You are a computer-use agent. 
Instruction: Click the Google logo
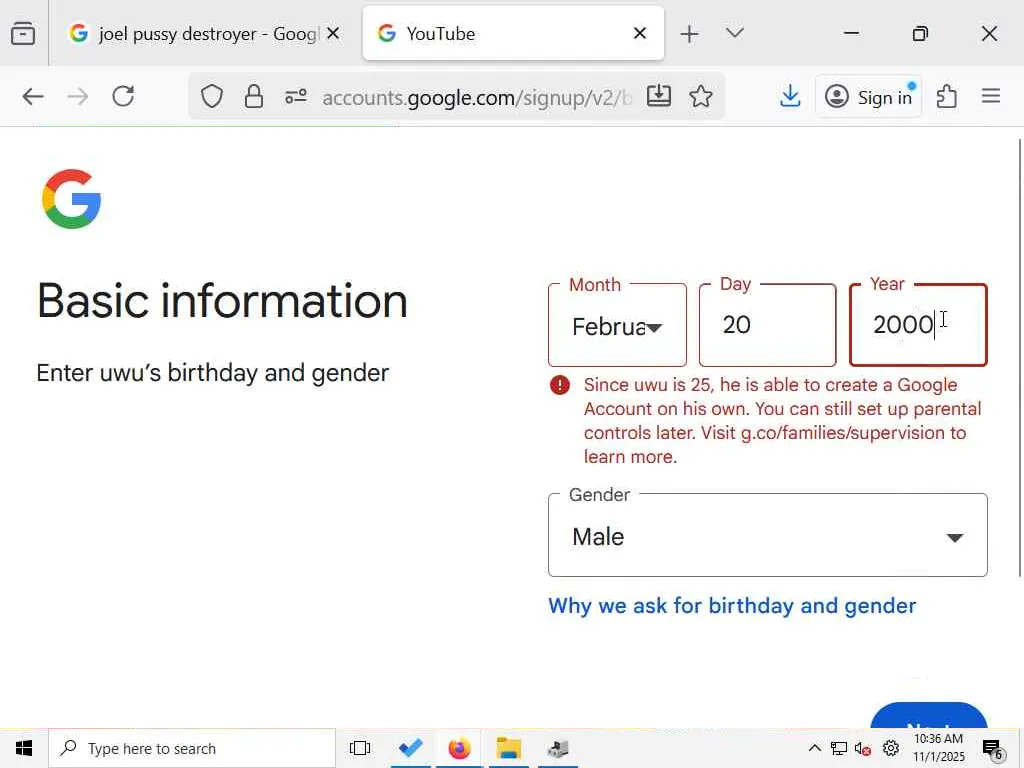[72, 199]
